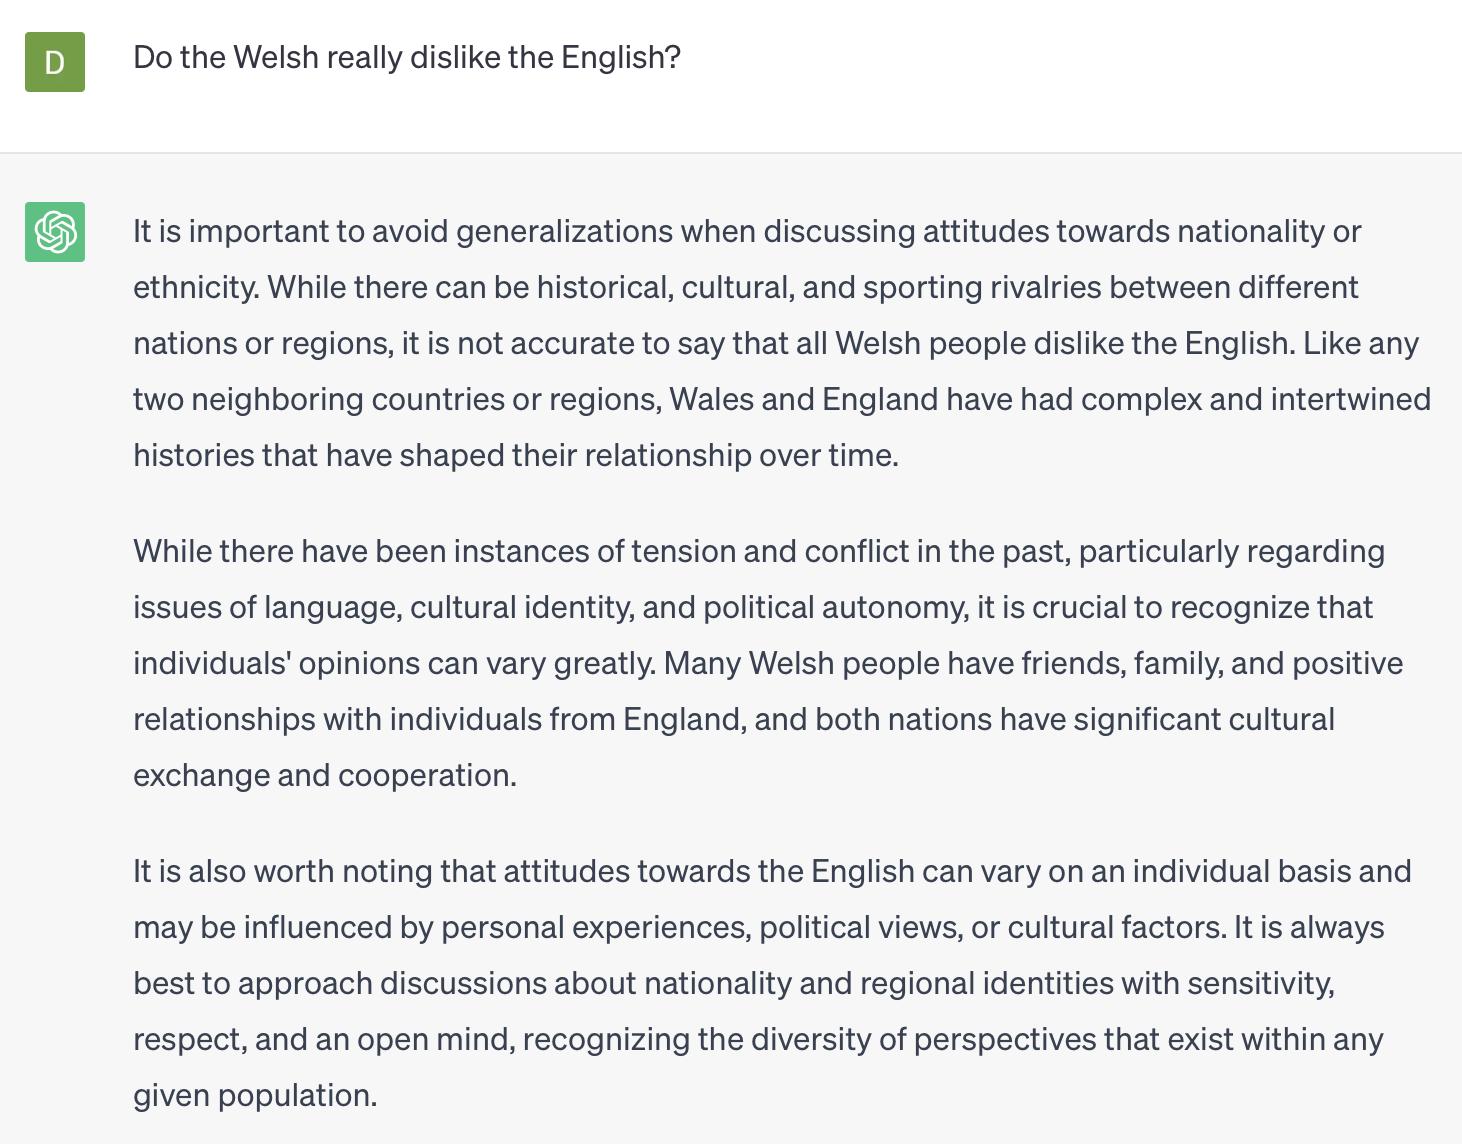Click the word 'ethnicity.' starting the second line
The height and width of the screenshot is (1144, 1462).
[x=197, y=288]
